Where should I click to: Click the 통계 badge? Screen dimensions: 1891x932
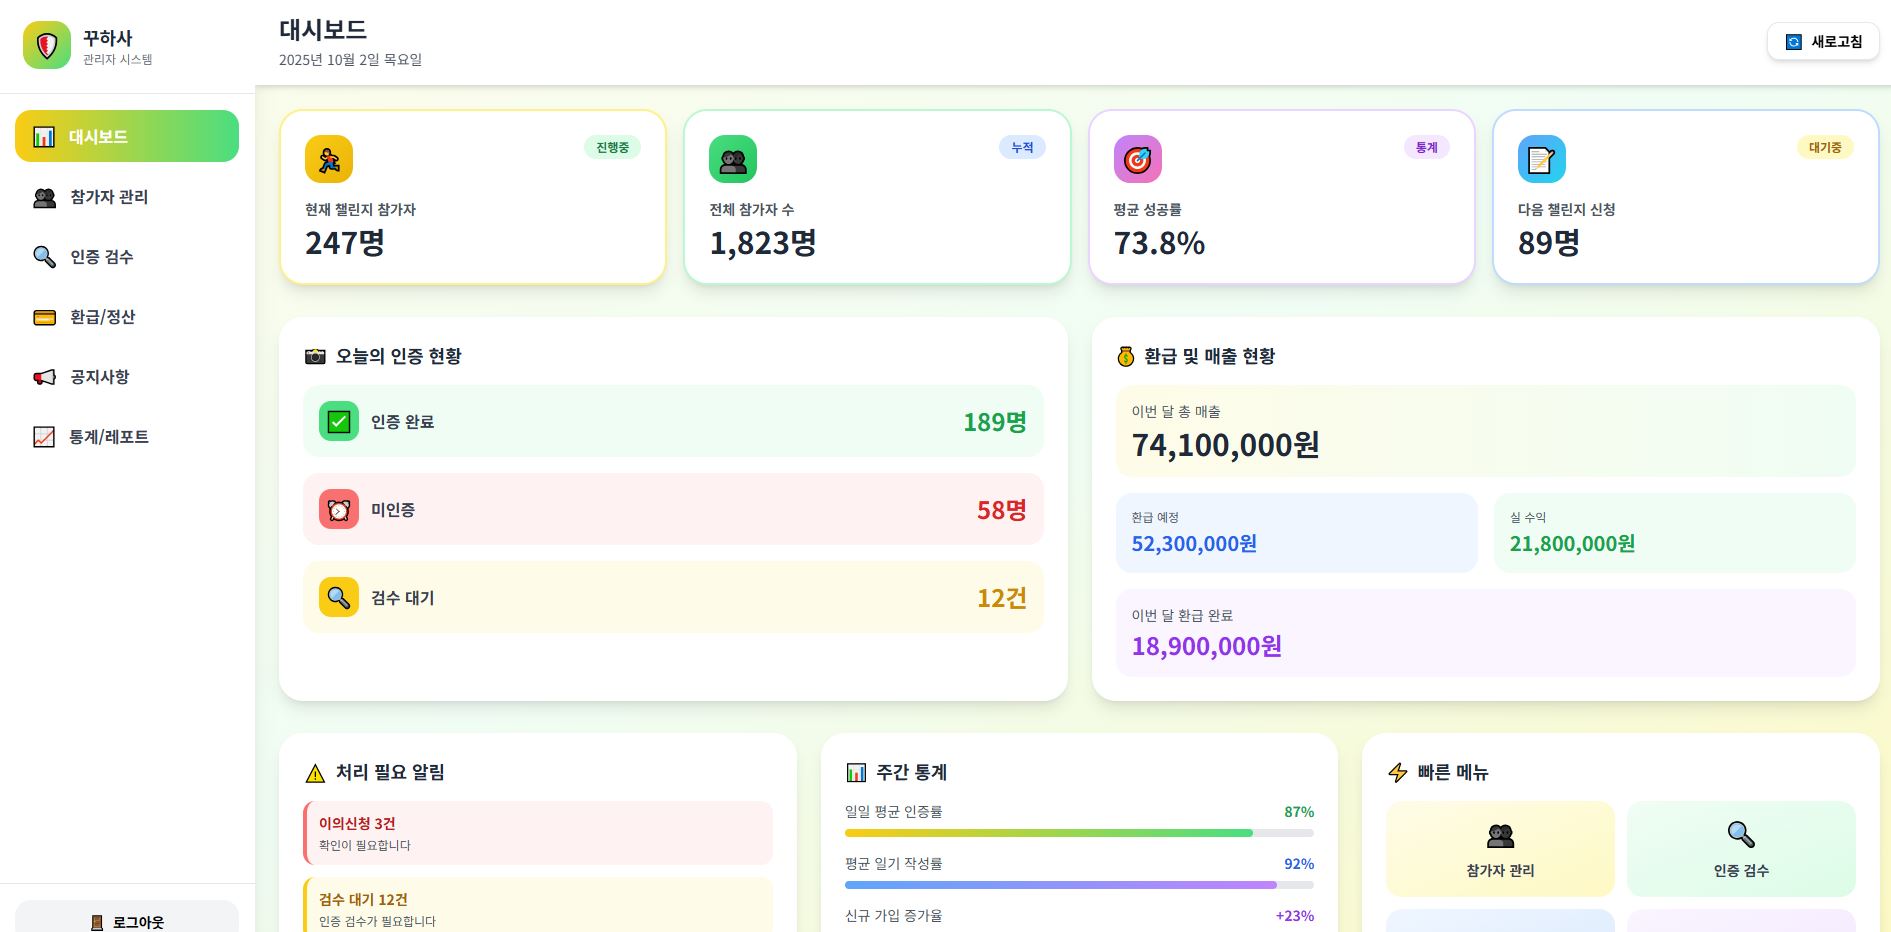coord(1427,147)
